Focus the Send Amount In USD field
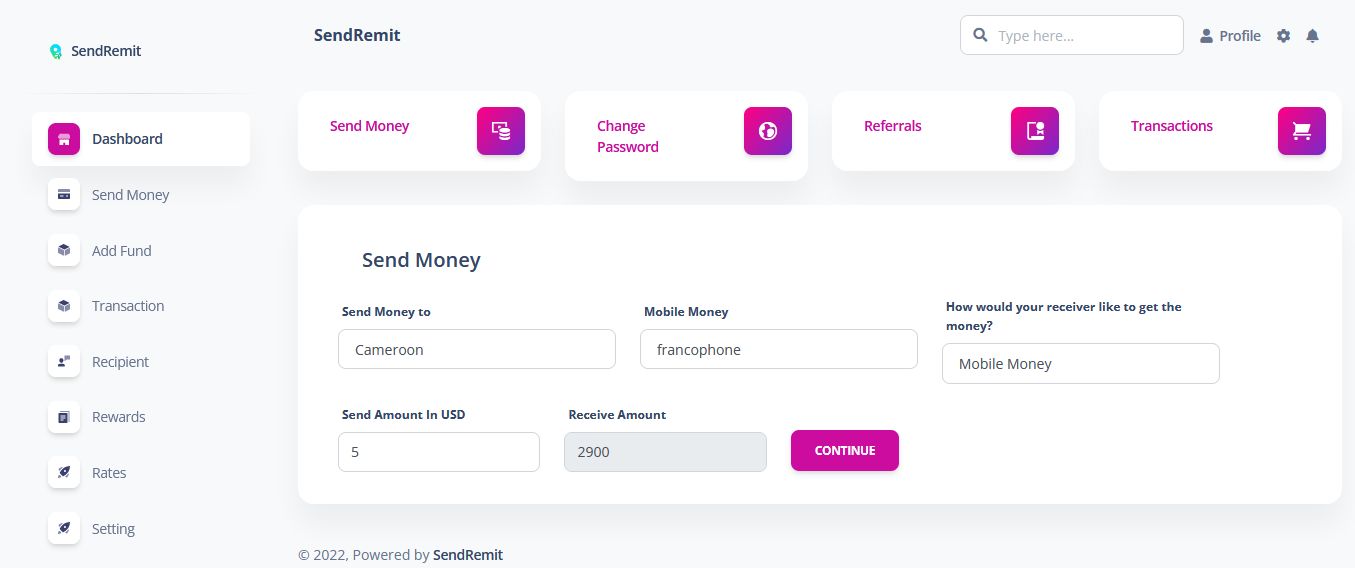 pyautogui.click(x=439, y=452)
